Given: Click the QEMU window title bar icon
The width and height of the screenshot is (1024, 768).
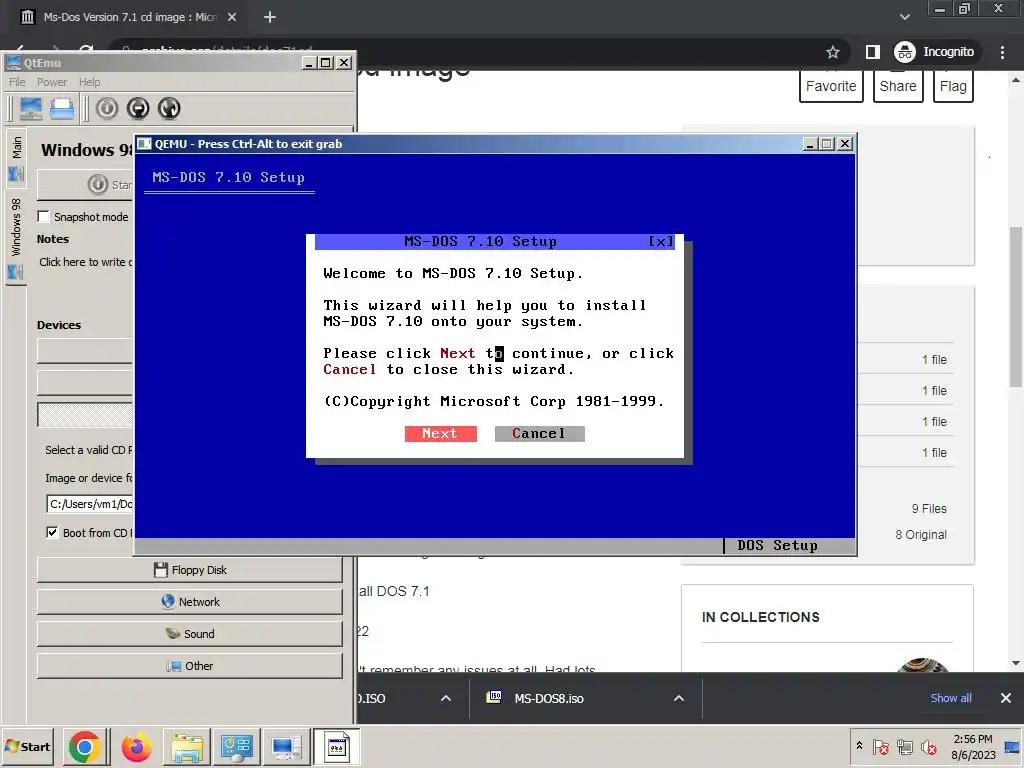Looking at the screenshot, I should (x=144, y=144).
